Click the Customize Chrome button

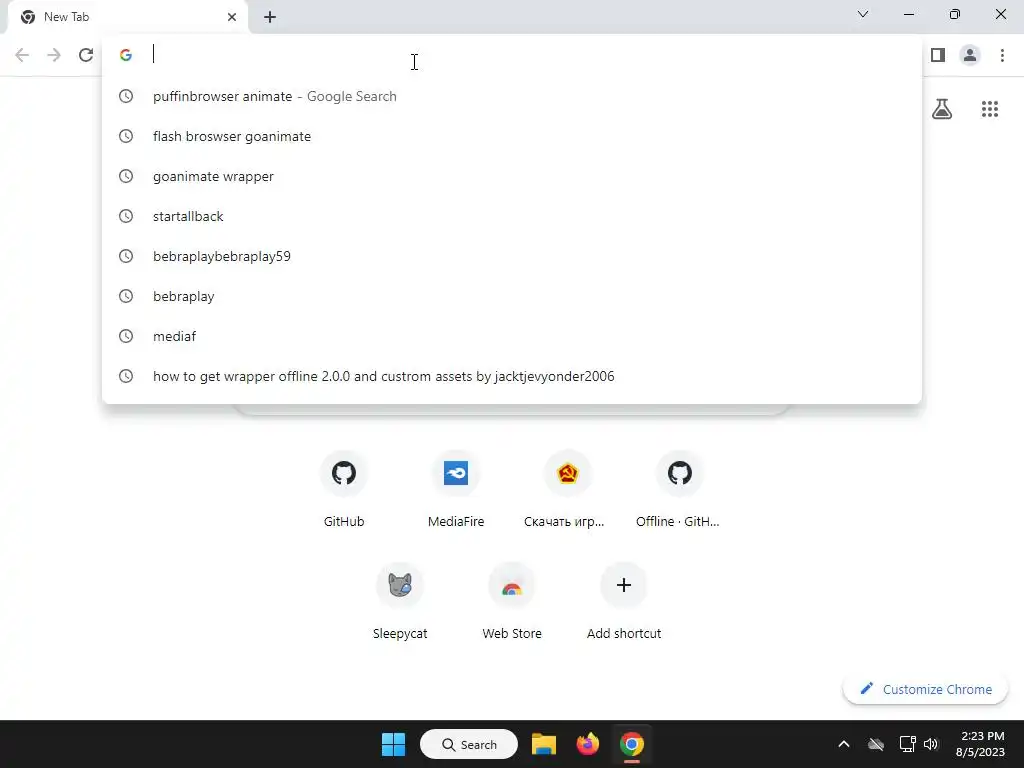click(x=925, y=689)
